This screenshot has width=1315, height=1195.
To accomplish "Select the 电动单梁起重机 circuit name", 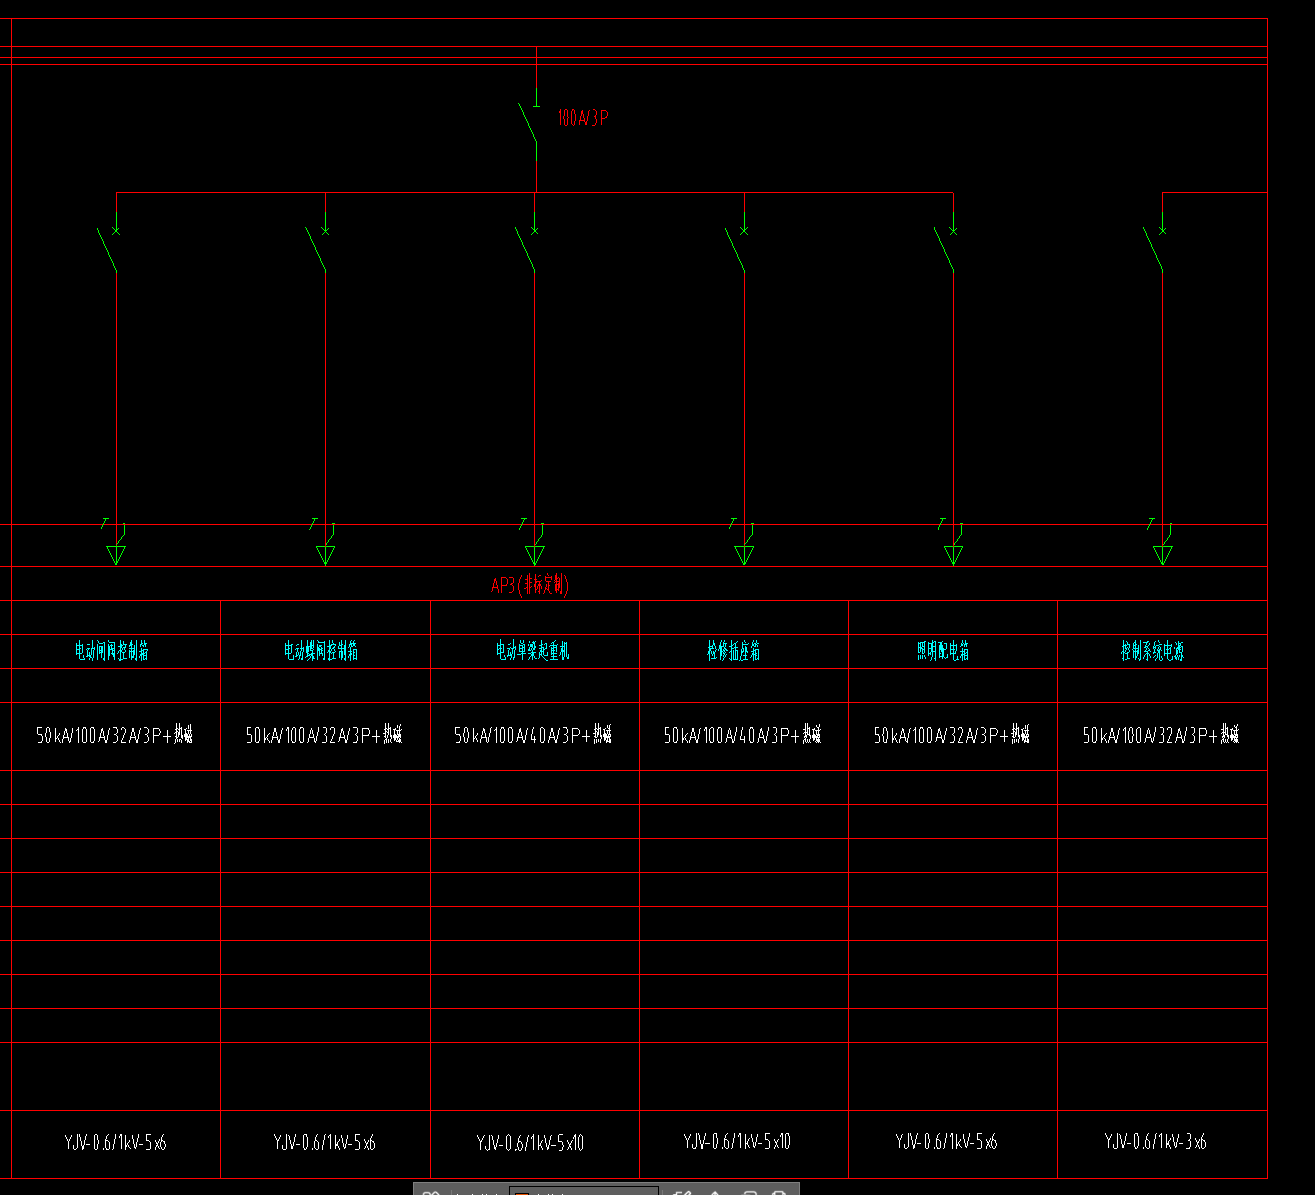I will click(533, 651).
